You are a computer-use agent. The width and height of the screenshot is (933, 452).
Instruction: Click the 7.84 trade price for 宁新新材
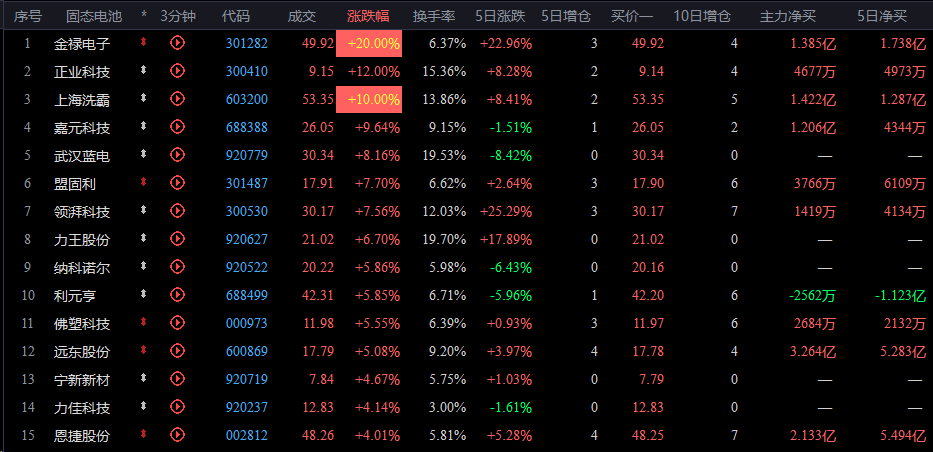click(321, 379)
